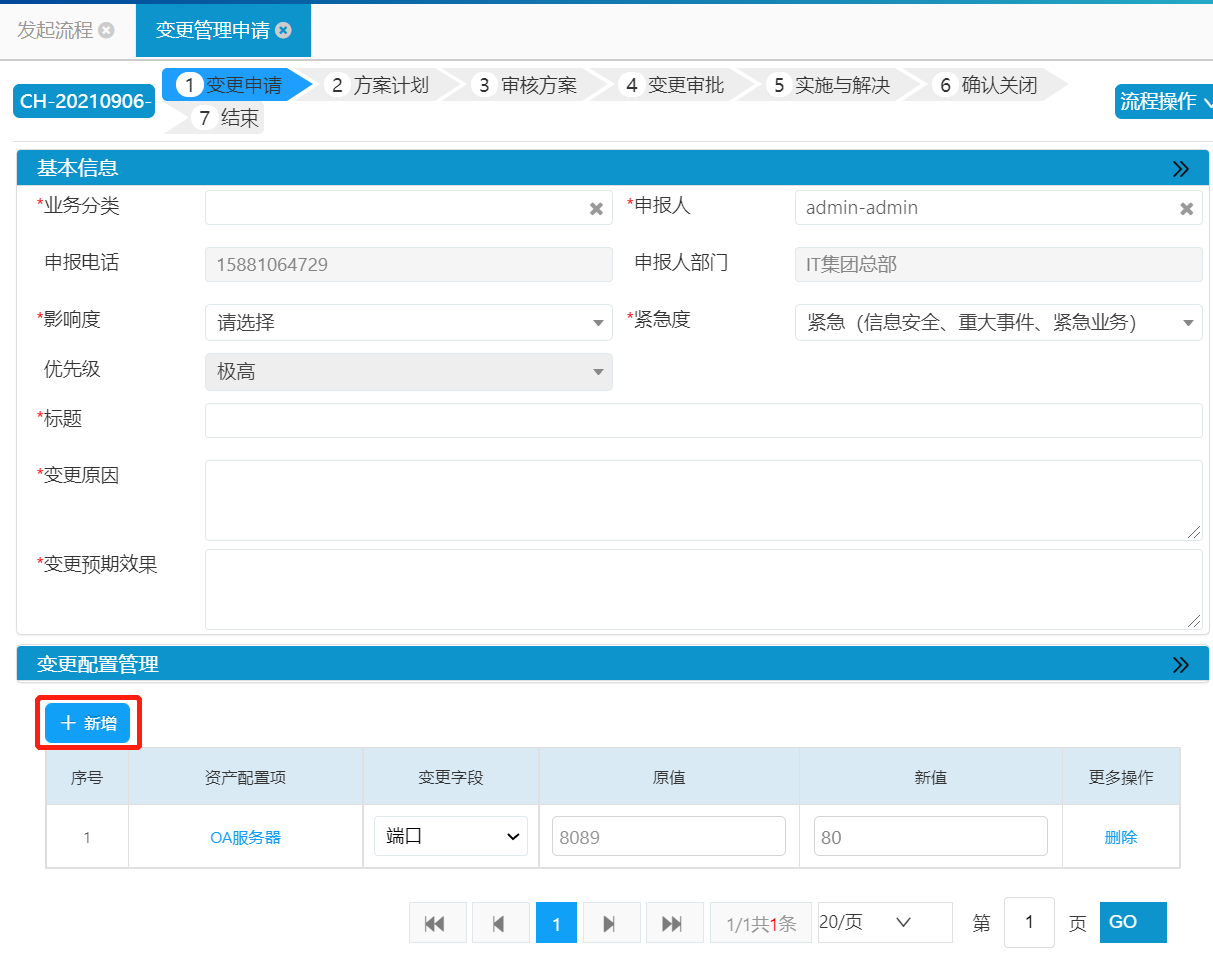Open the 变更字段 端口 dropdown
Screen dimensions: 1213x956
coord(450,836)
